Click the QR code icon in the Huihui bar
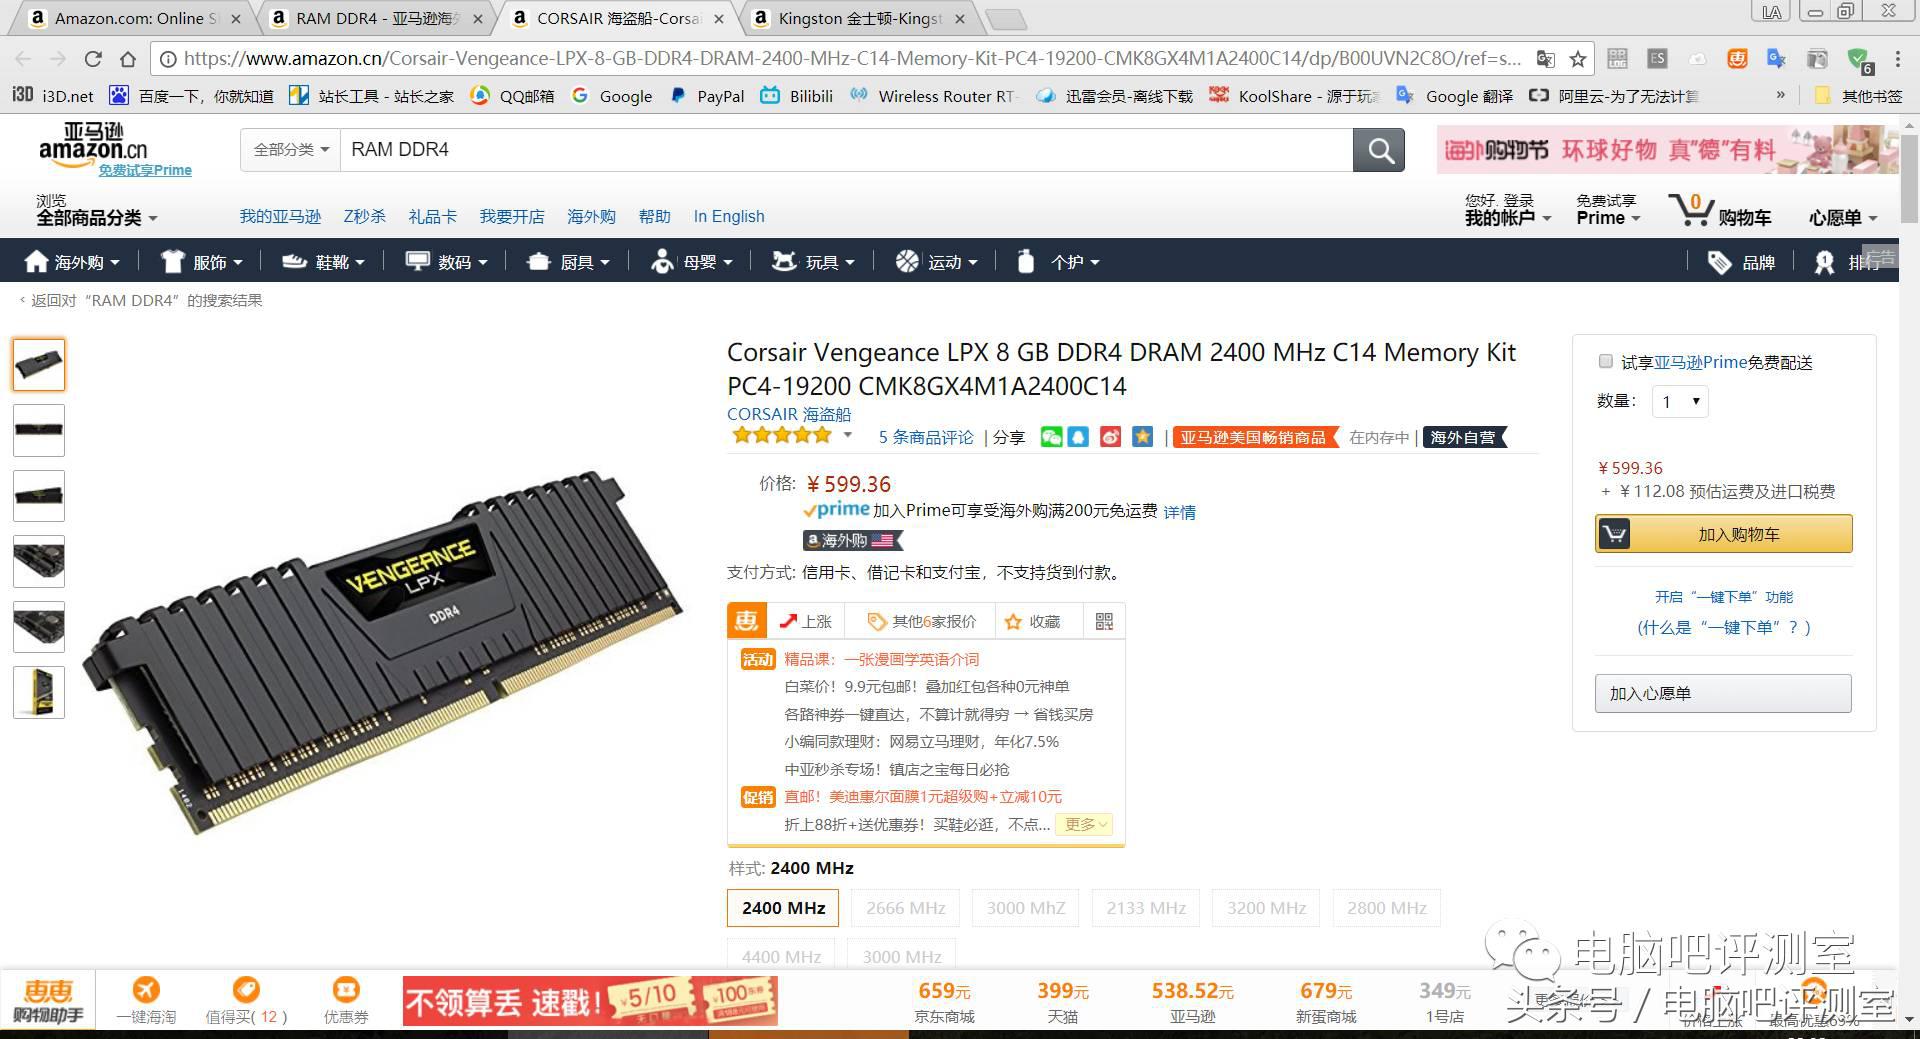This screenshot has width=1920, height=1039. (x=1104, y=622)
